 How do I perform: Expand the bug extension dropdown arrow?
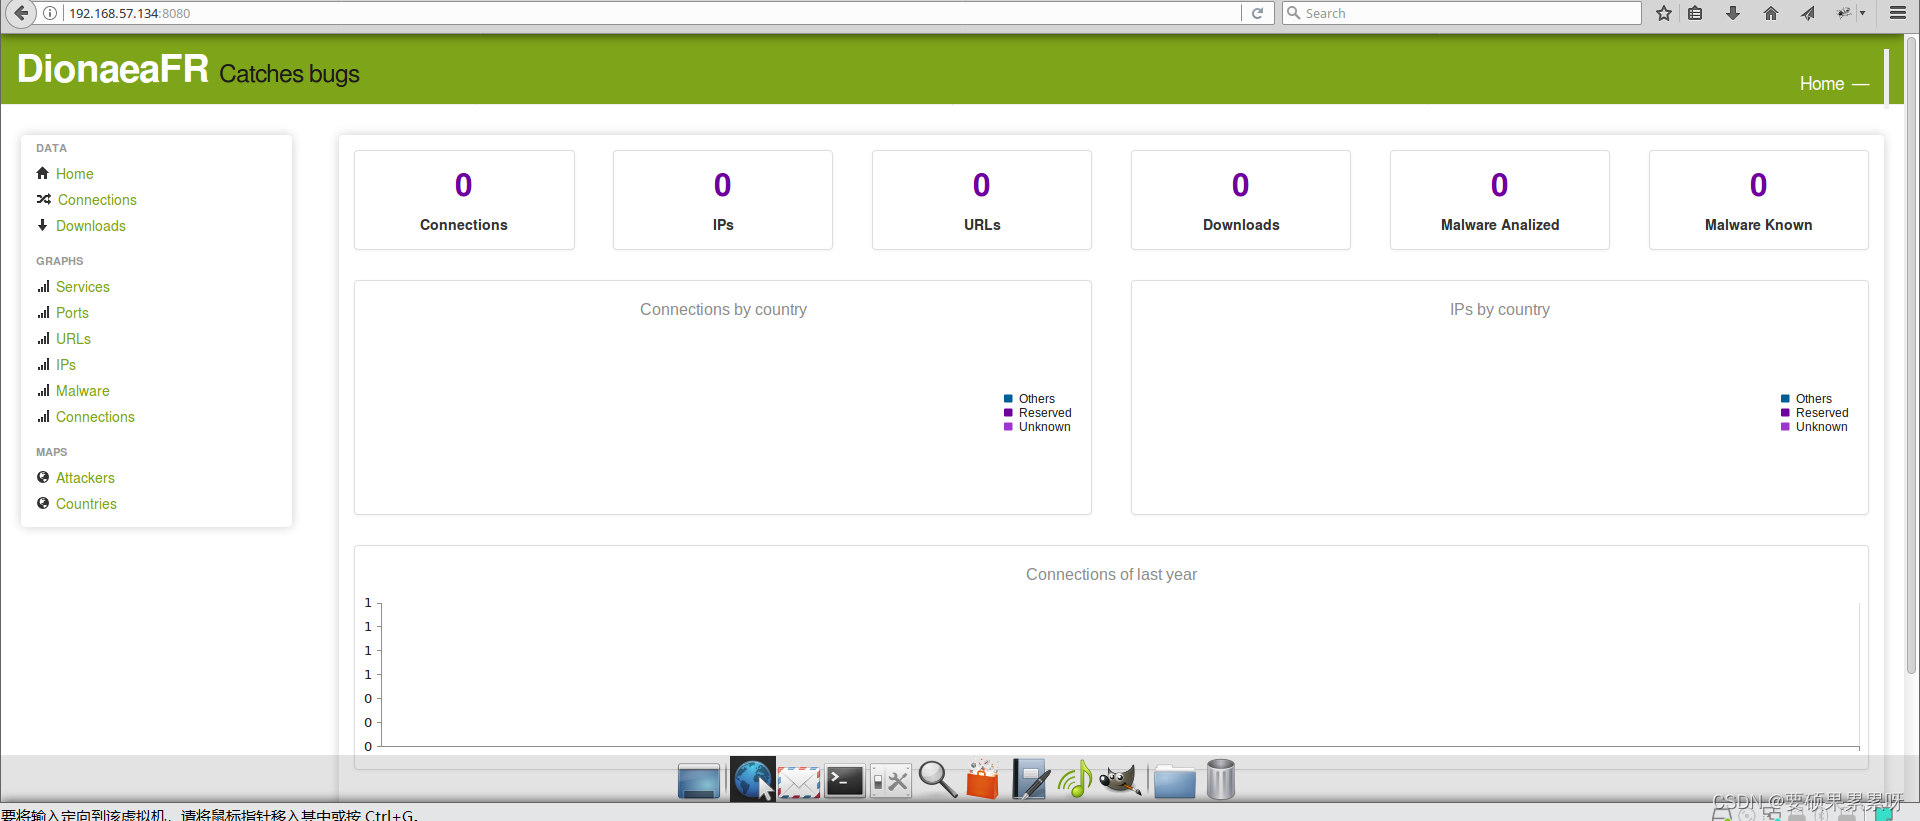click(x=1863, y=13)
